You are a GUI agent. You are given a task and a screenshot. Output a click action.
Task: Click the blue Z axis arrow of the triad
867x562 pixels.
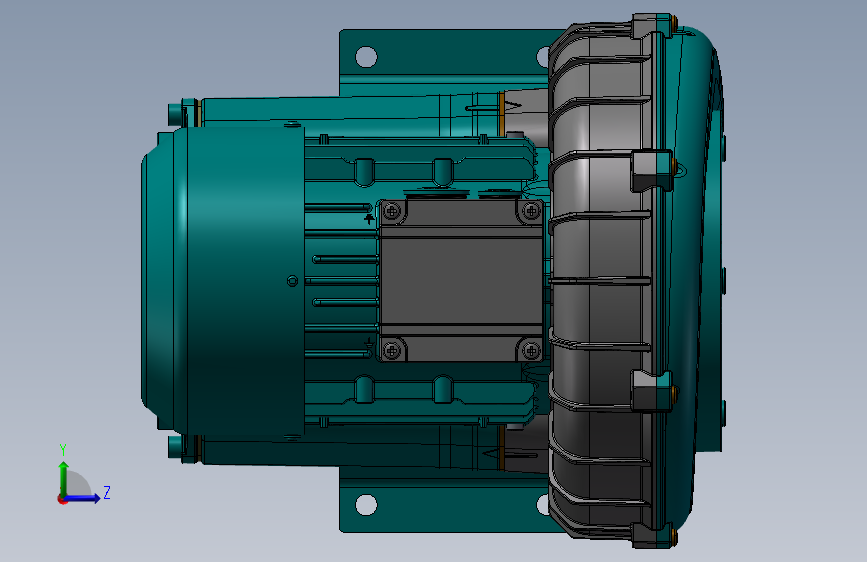pyautogui.click(x=81, y=498)
